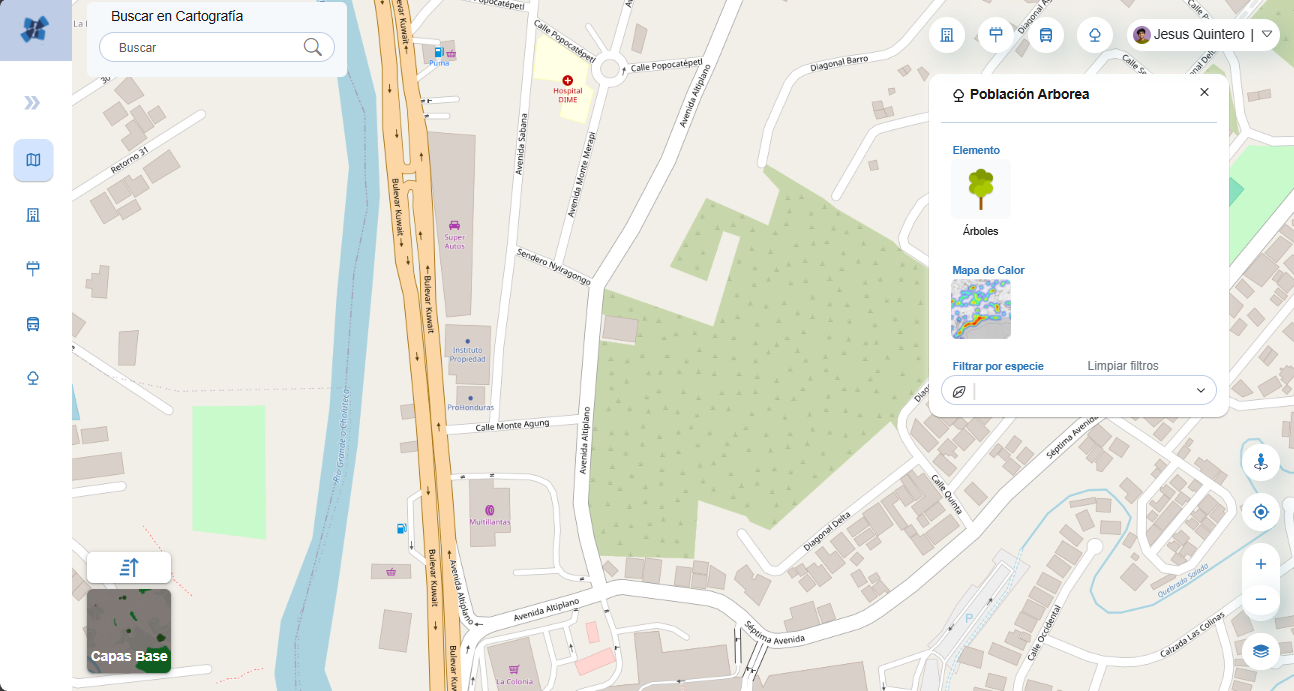Click Limpiar filtros link
Image resolution: width=1294 pixels, height=691 pixels.
(x=1123, y=366)
